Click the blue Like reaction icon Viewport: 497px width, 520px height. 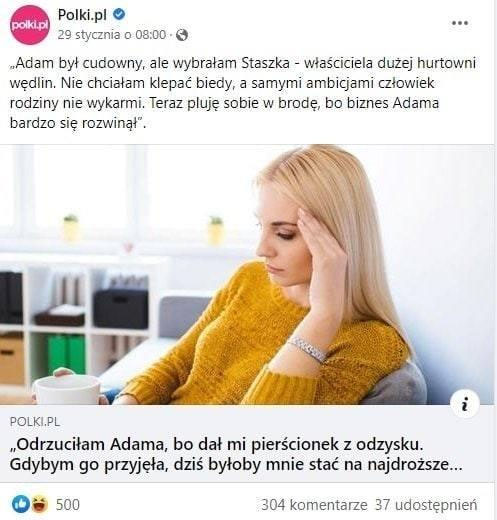point(21,504)
